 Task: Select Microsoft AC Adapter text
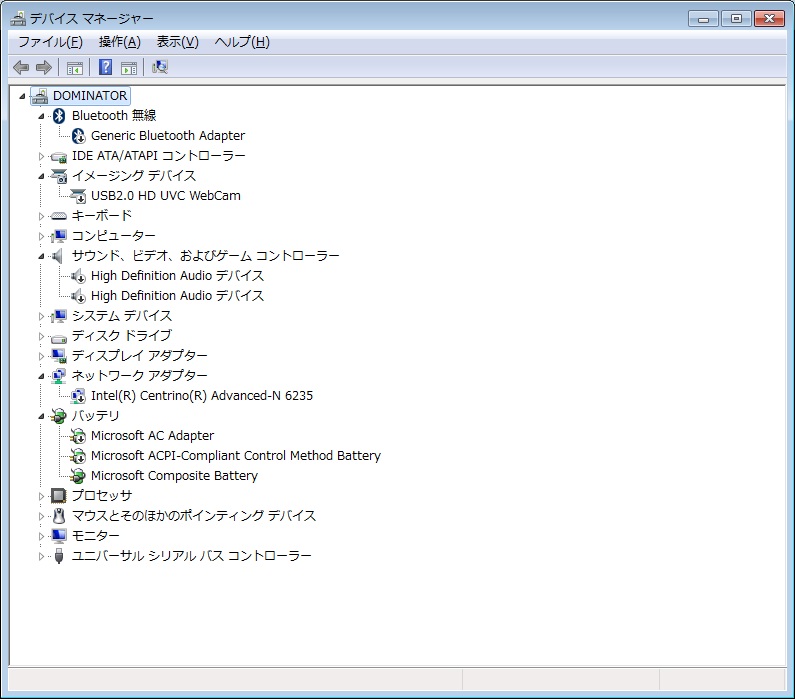(152, 436)
